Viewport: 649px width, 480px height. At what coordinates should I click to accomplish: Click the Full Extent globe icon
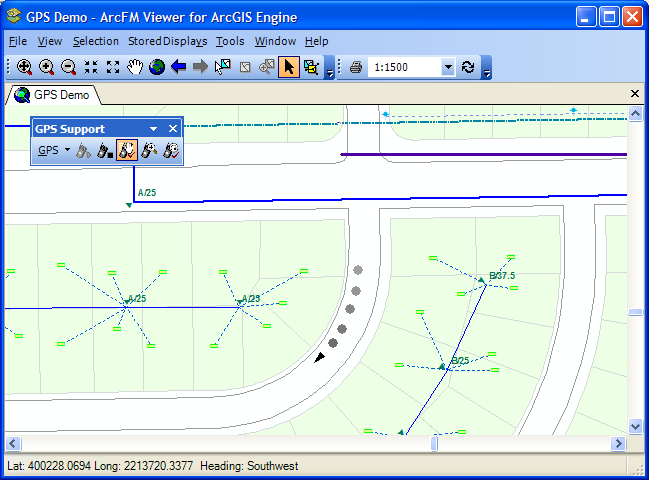(x=156, y=67)
